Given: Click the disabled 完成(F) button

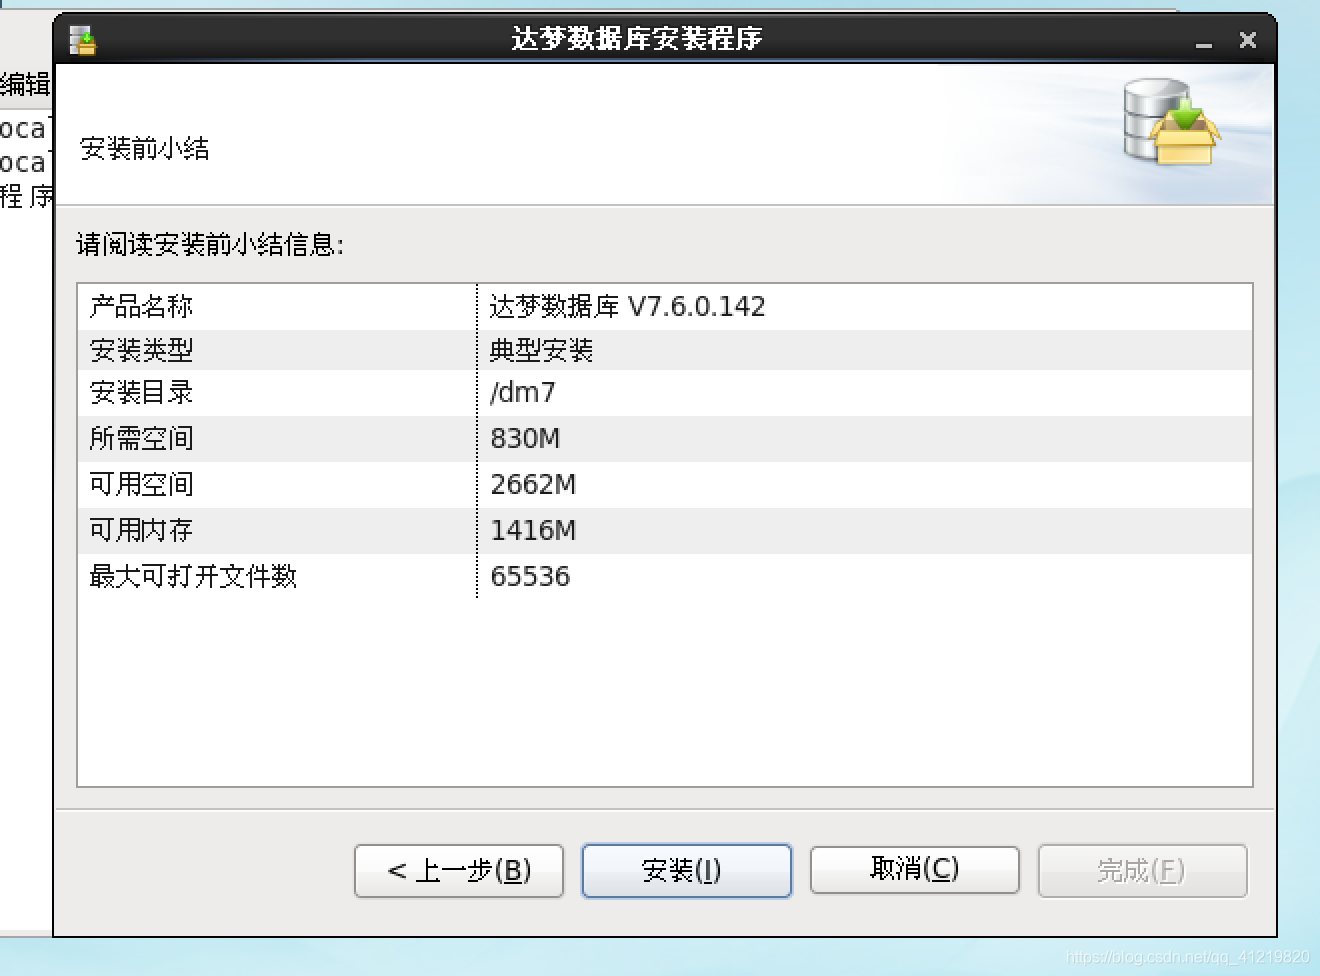Looking at the screenshot, I should (x=1143, y=871).
